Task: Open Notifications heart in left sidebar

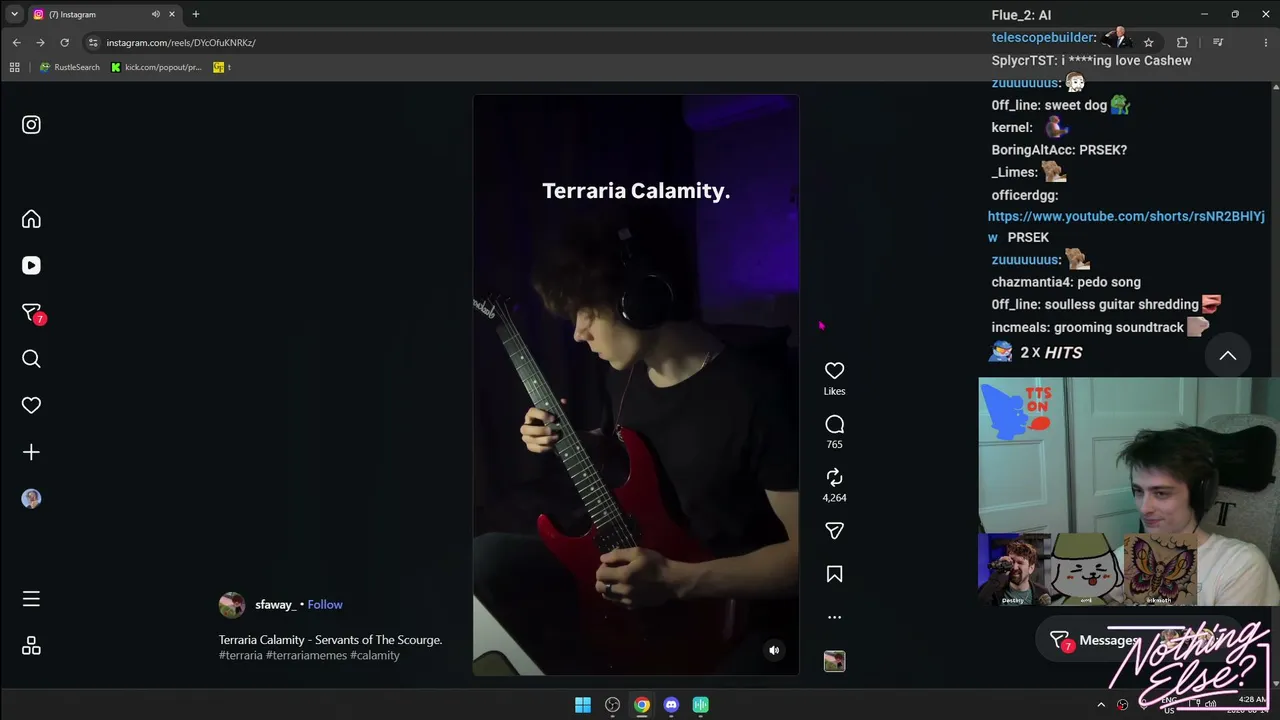Action: pyautogui.click(x=31, y=405)
